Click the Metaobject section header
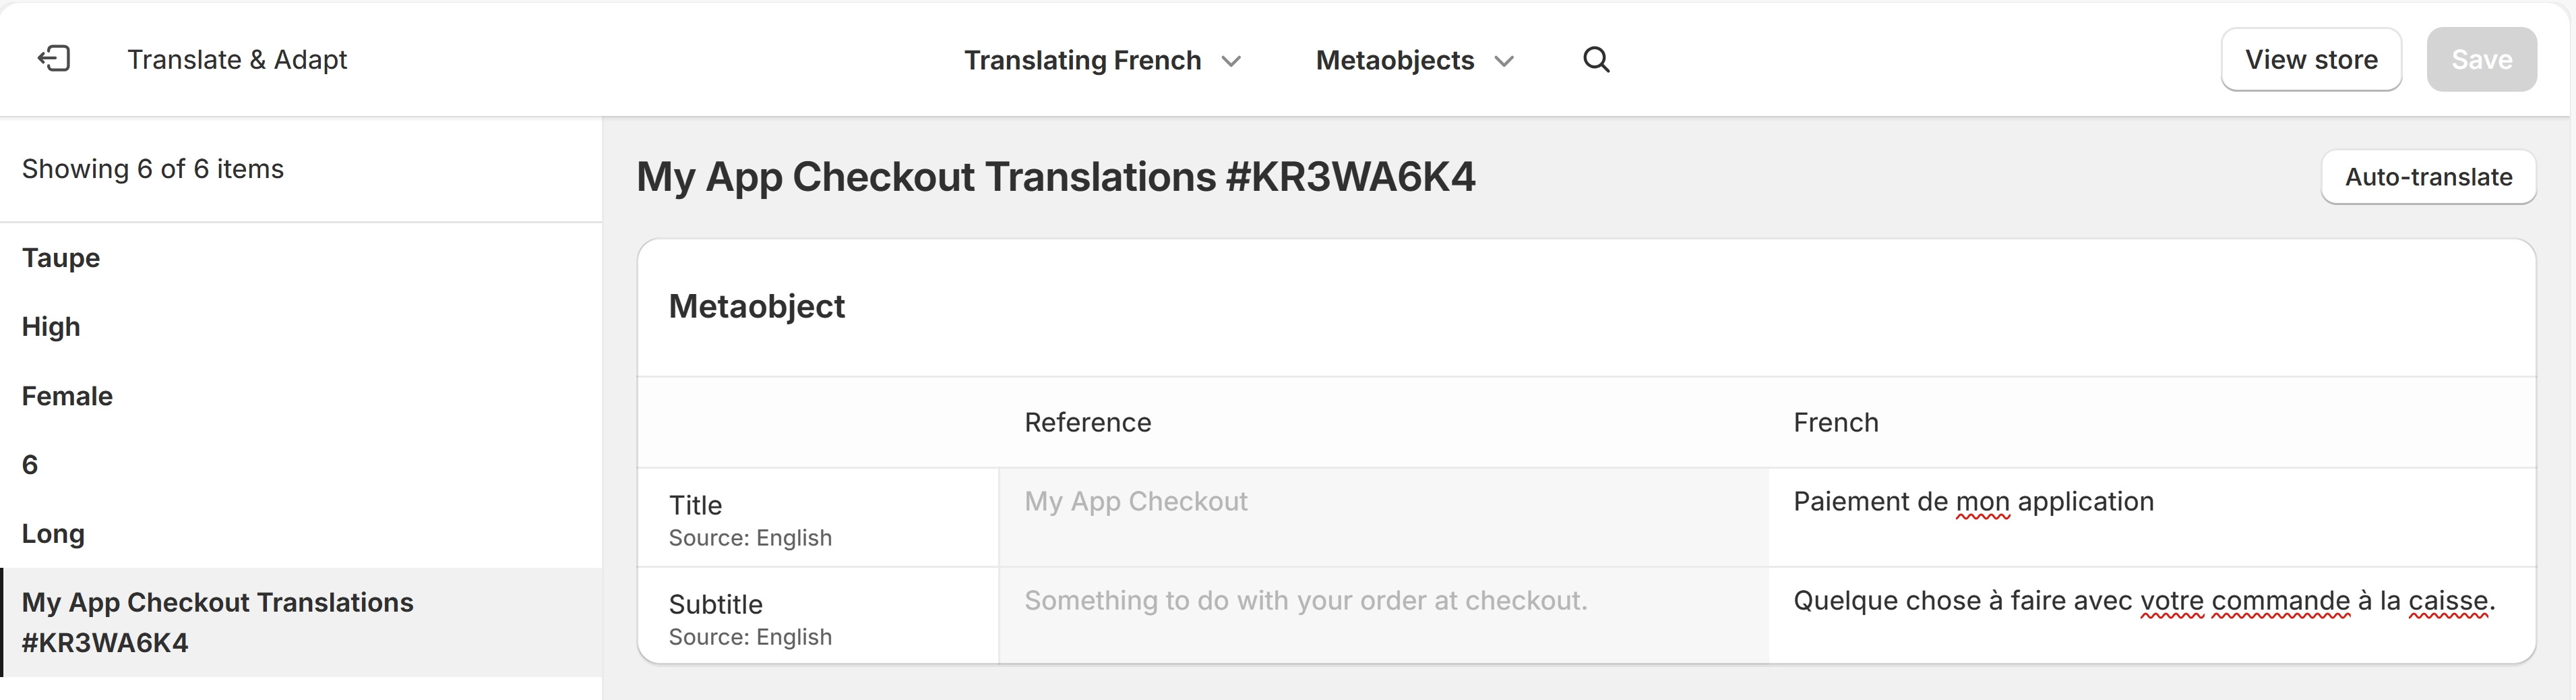The height and width of the screenshot is (700, 2576). coord(757,306)
